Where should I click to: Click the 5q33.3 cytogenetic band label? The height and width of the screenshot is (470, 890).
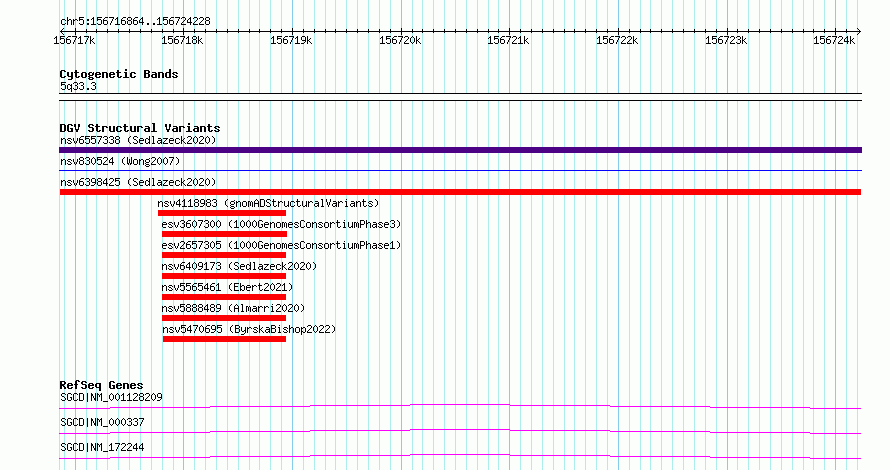pos(78,86)
